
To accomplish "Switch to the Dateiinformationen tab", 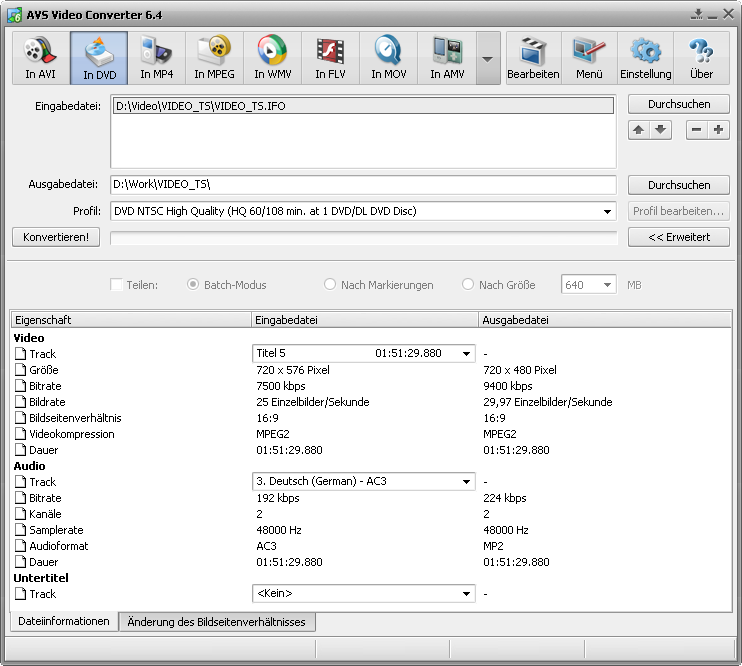I will pos(64,621).
